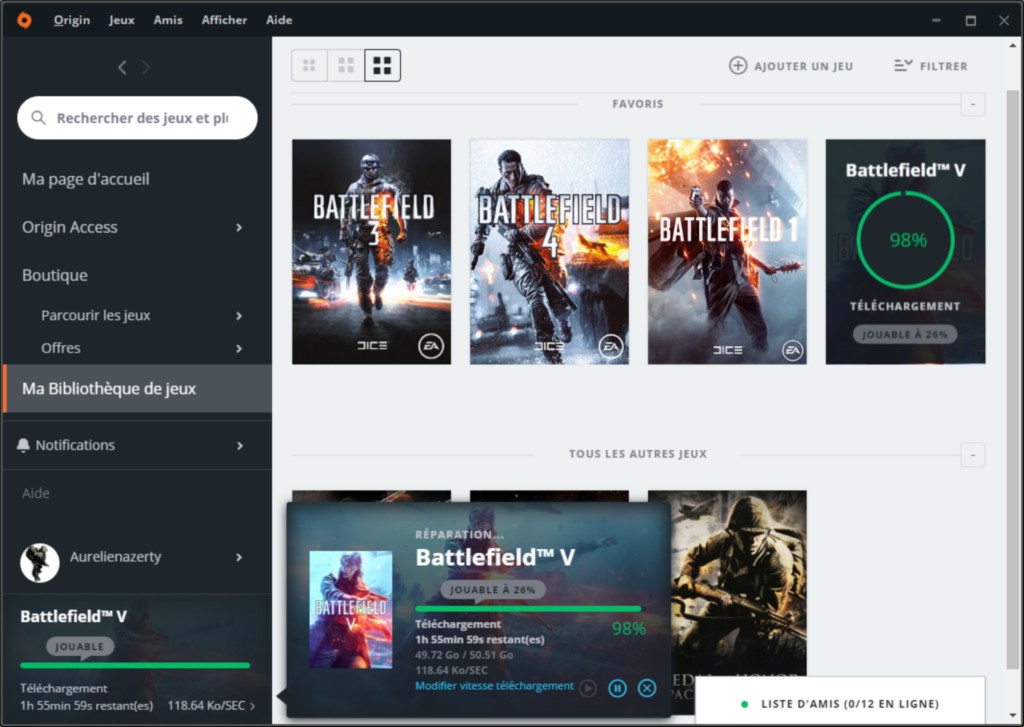
Task: Switch to small grid view
Action: (310, 65)
